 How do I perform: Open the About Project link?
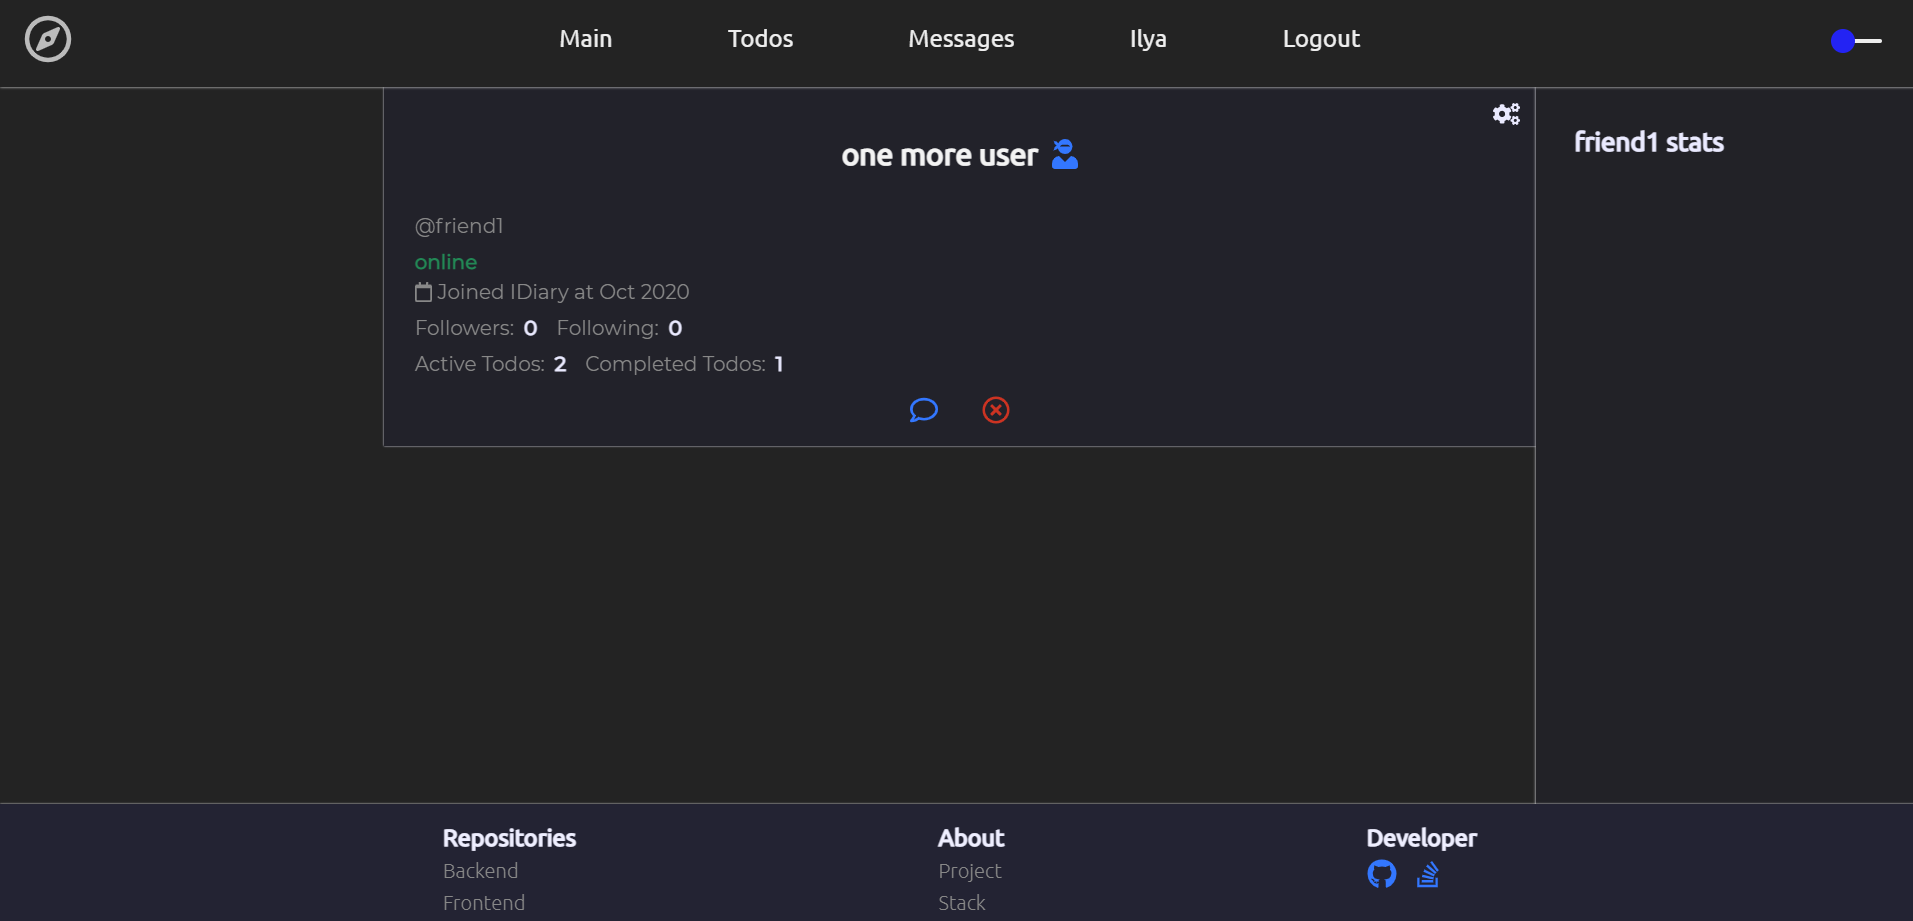point(970,871)
